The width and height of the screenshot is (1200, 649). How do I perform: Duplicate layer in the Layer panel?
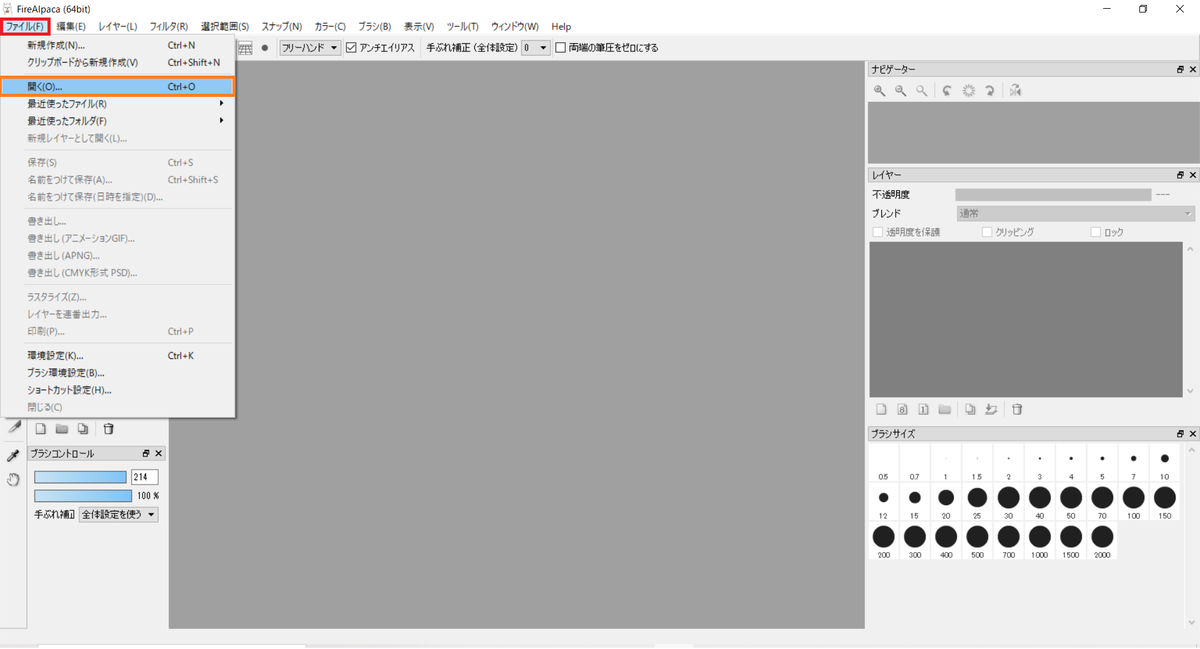click(970, 409)
